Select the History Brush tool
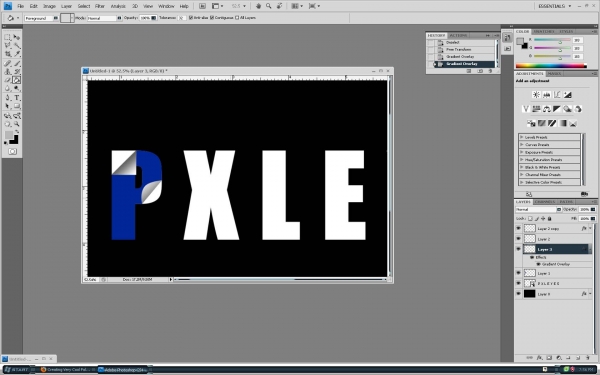600x375 pixels. 17,72
